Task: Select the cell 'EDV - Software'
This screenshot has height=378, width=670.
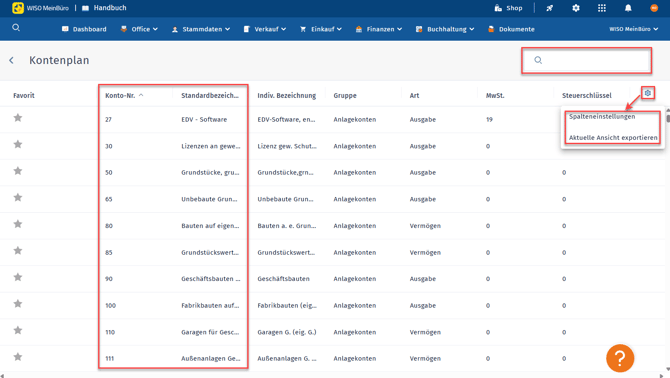Action: coord(204,120)
